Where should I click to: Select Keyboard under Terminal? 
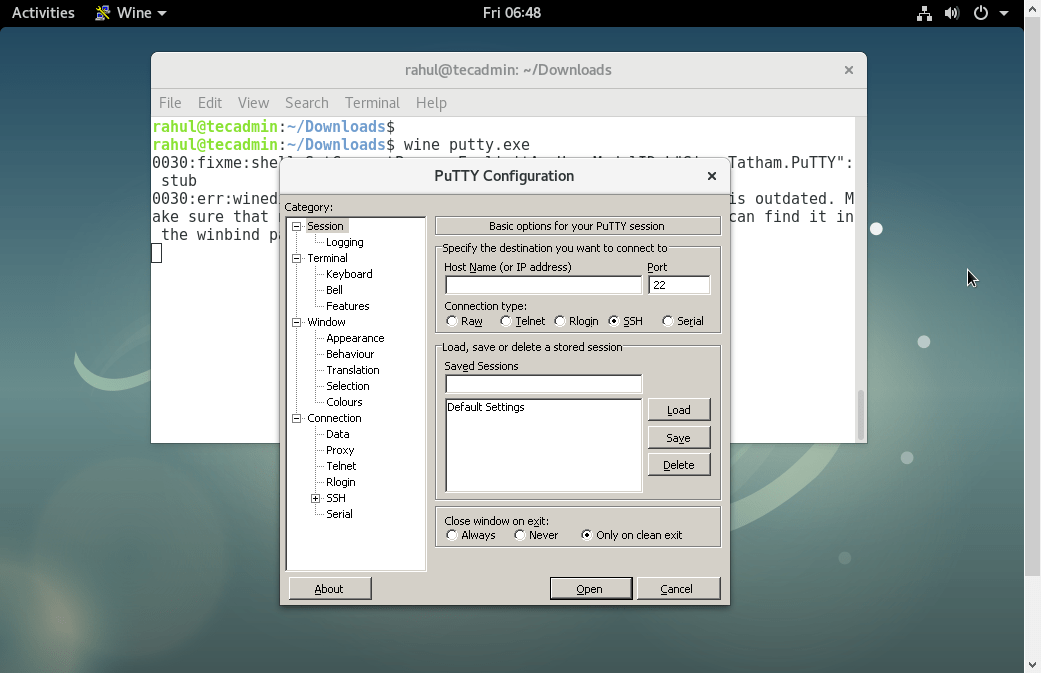[350, 274]
